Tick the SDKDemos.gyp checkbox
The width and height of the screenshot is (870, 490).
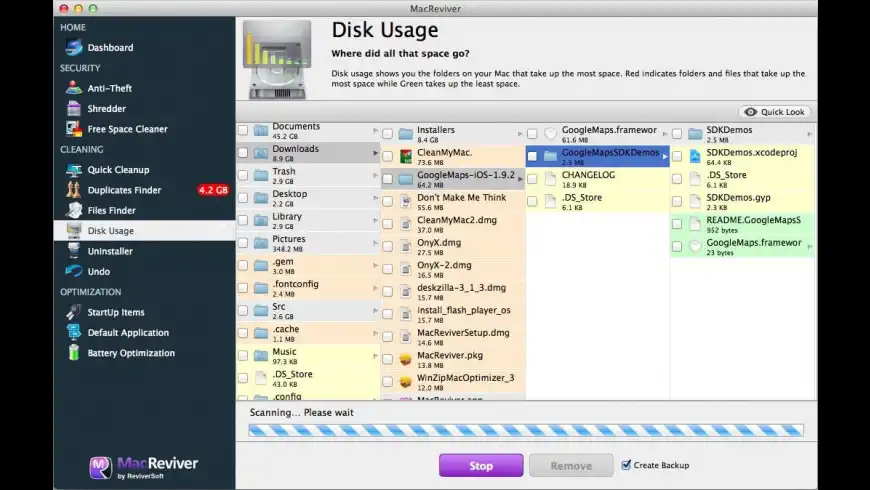coord(677,201)
